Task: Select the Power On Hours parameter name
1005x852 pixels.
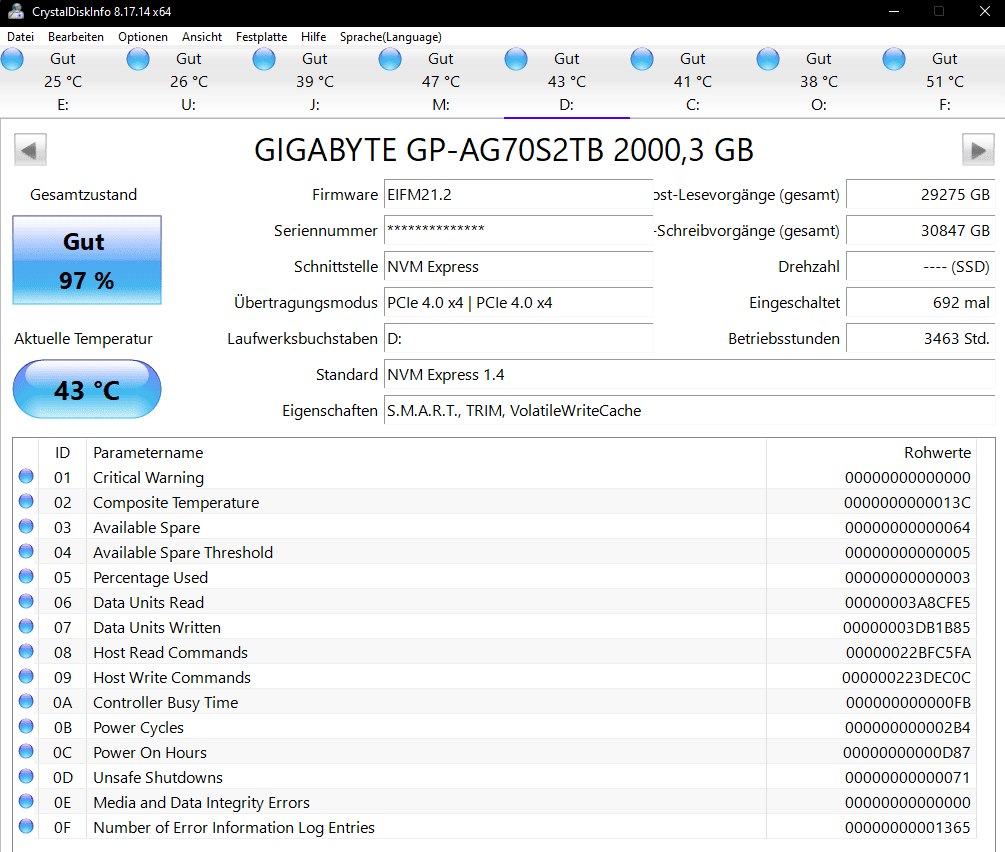Action: click(149, 753)
